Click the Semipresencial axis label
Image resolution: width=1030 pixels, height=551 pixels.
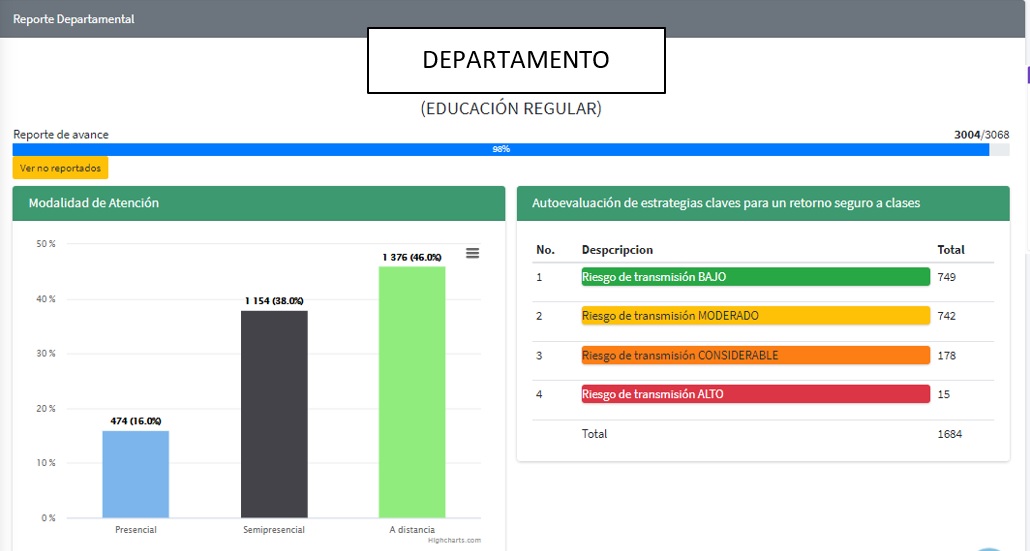pyautogui.click(x=274, y=530)
